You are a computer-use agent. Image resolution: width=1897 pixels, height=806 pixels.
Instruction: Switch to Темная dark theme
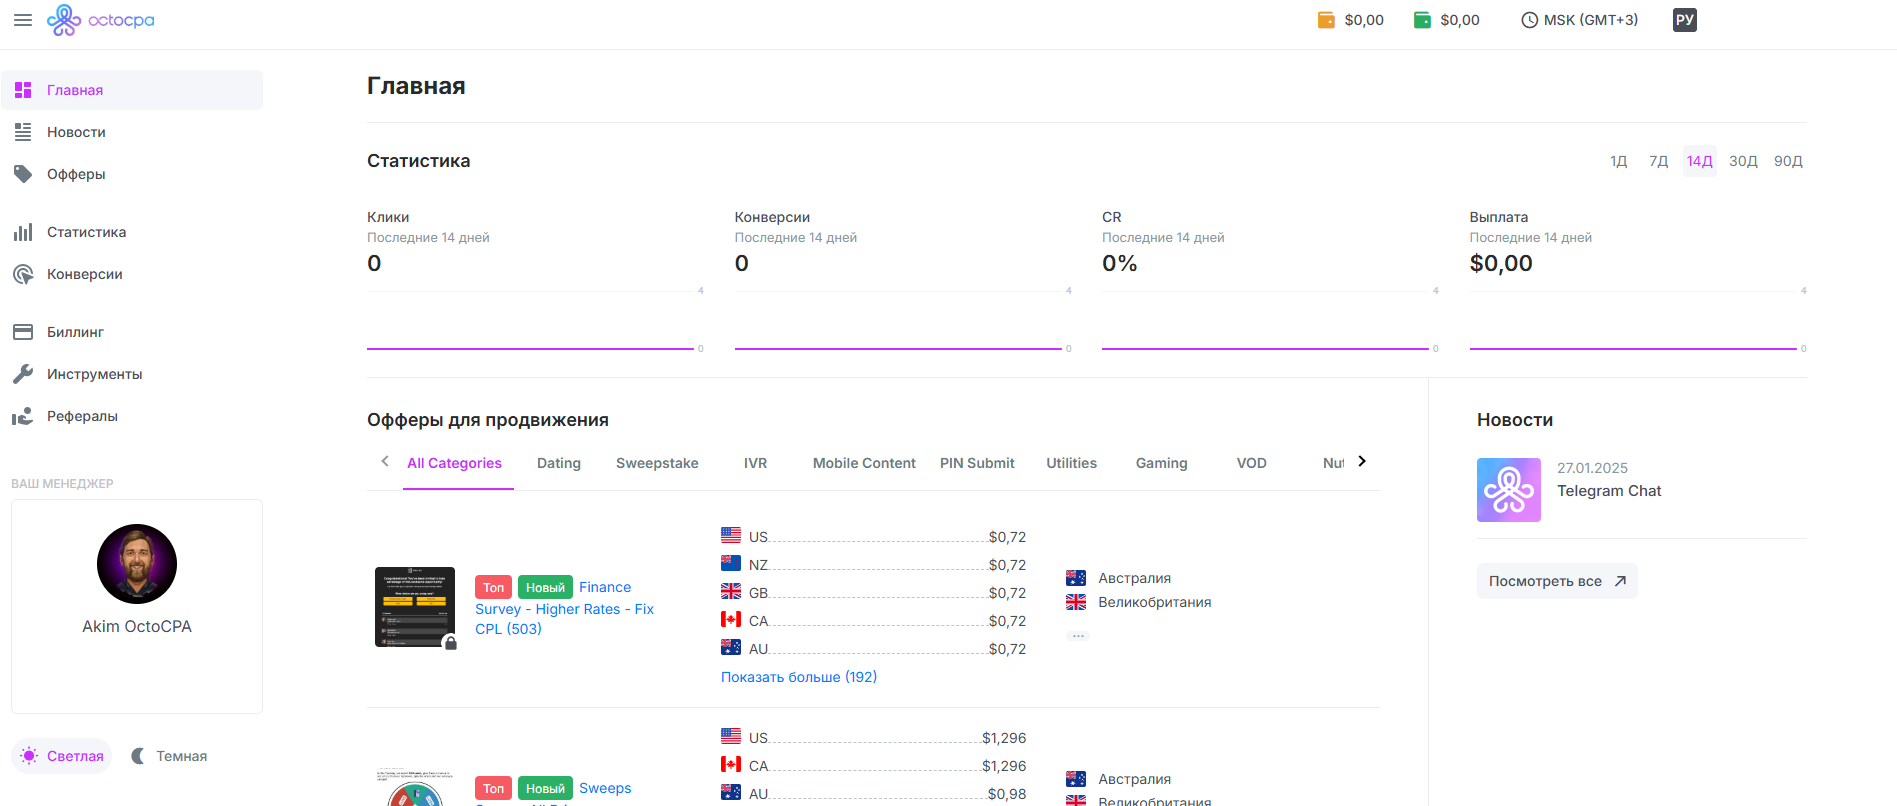[169, 756]
